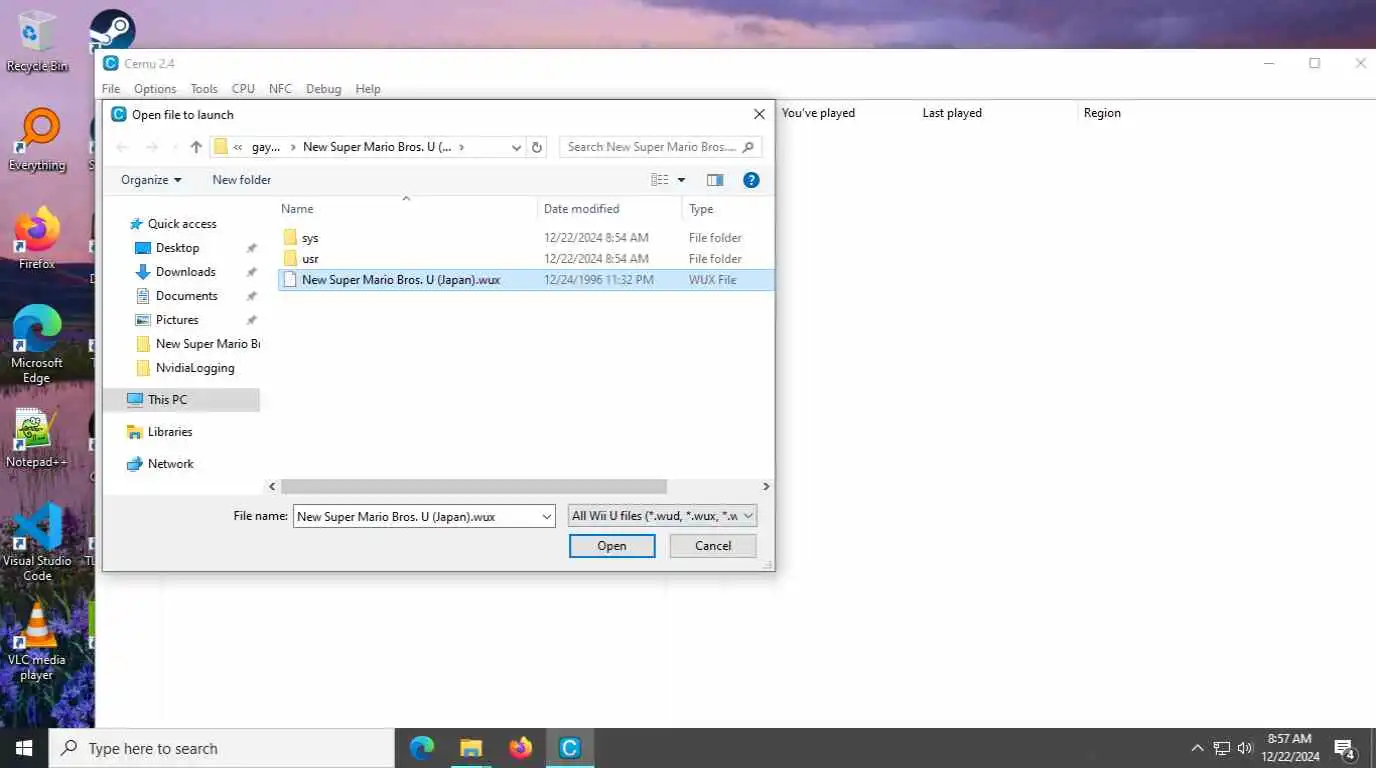The image size is (1376, 768).
Task: Go up one folder level in the dialog
Action: [196, 147]
